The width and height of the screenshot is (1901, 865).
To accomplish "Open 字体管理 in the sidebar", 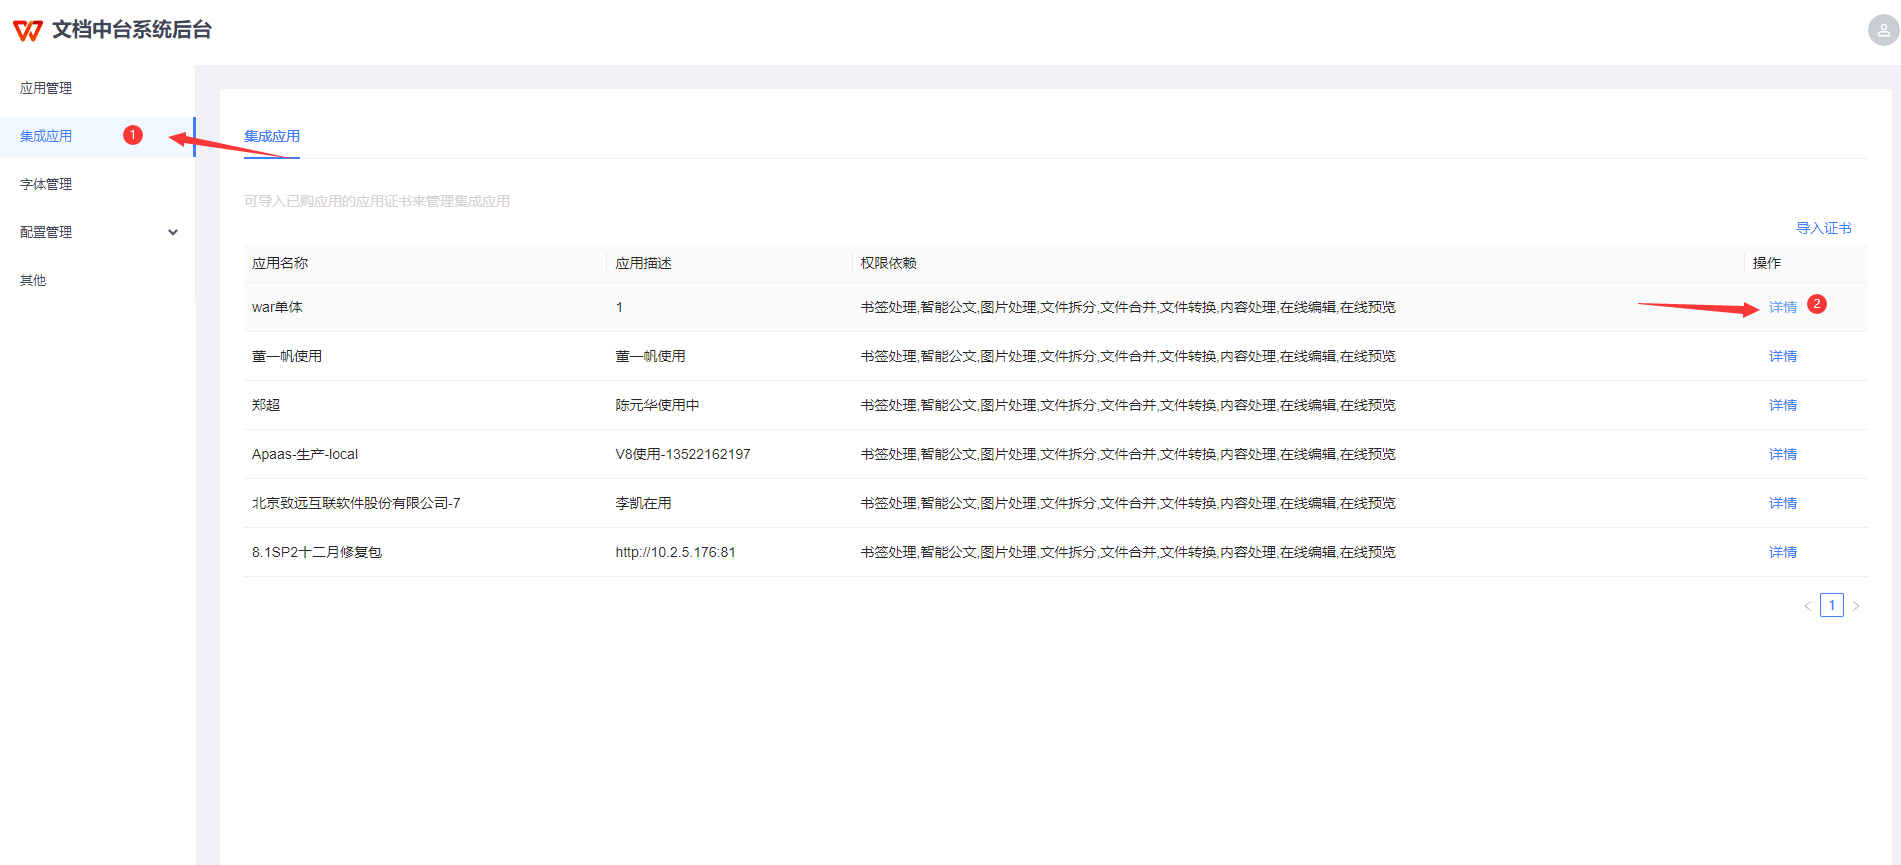I will point(46,184).
